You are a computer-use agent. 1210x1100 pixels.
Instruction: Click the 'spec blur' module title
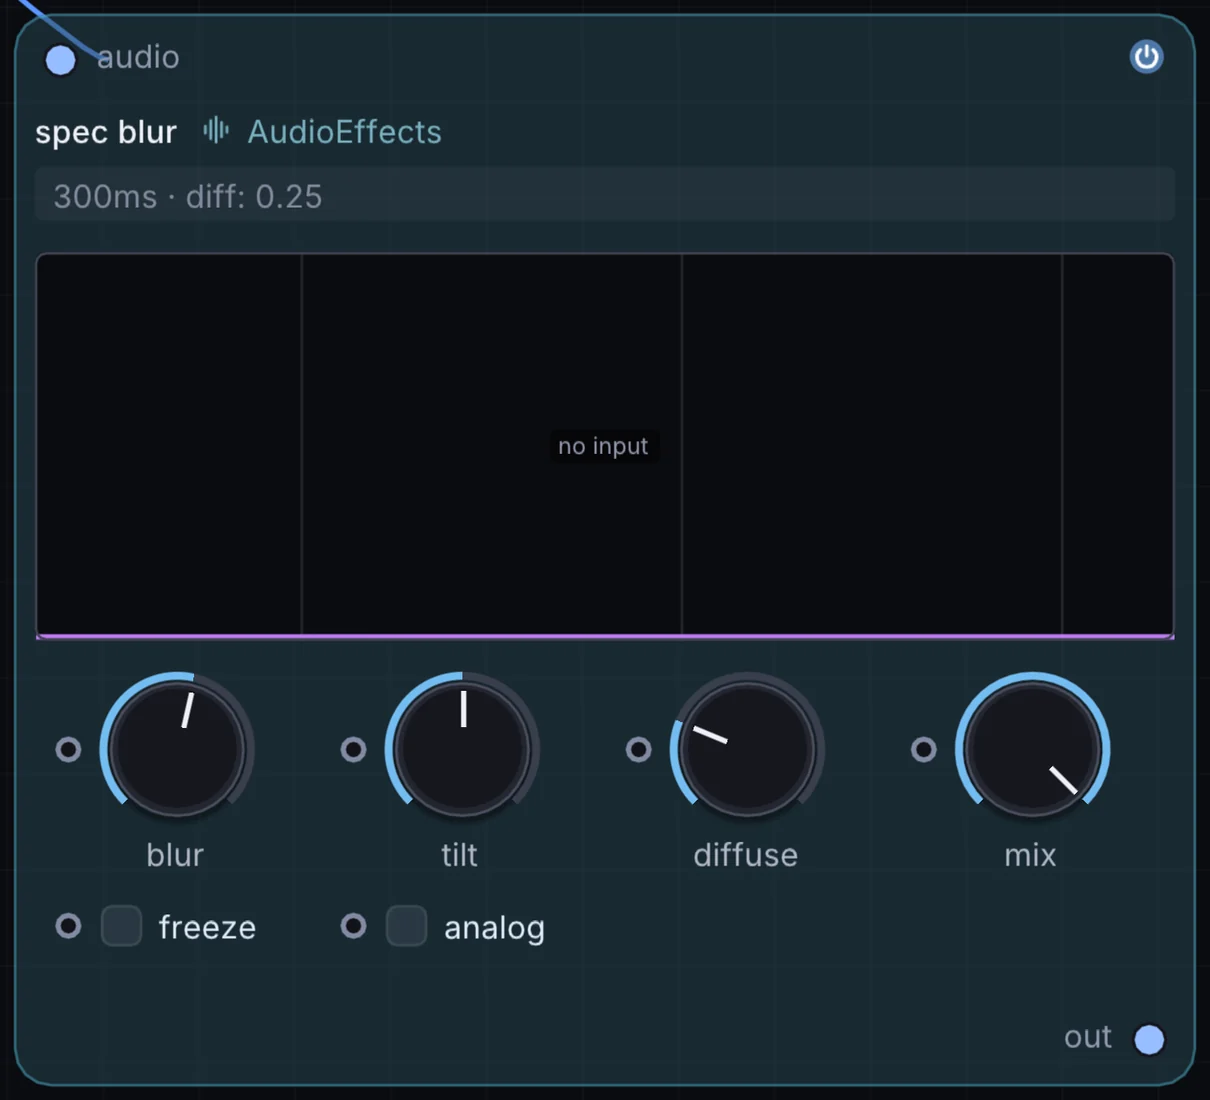pos(106,132)
